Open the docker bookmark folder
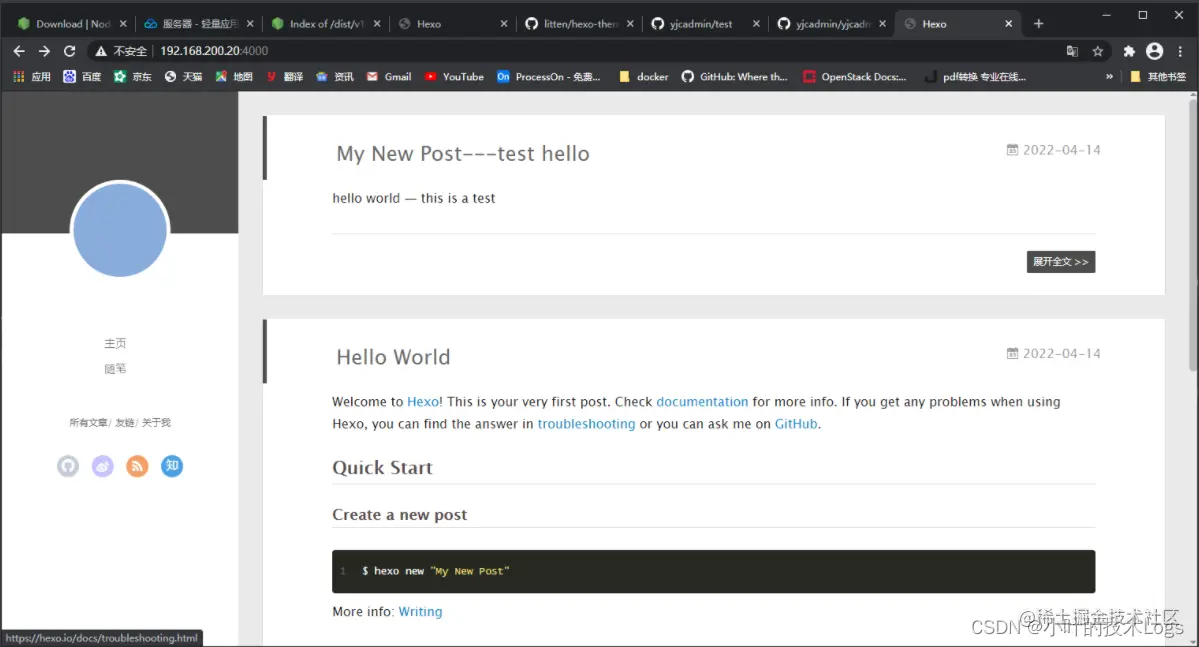Screen dimensions: 1199x647 (x=644, y=76)
